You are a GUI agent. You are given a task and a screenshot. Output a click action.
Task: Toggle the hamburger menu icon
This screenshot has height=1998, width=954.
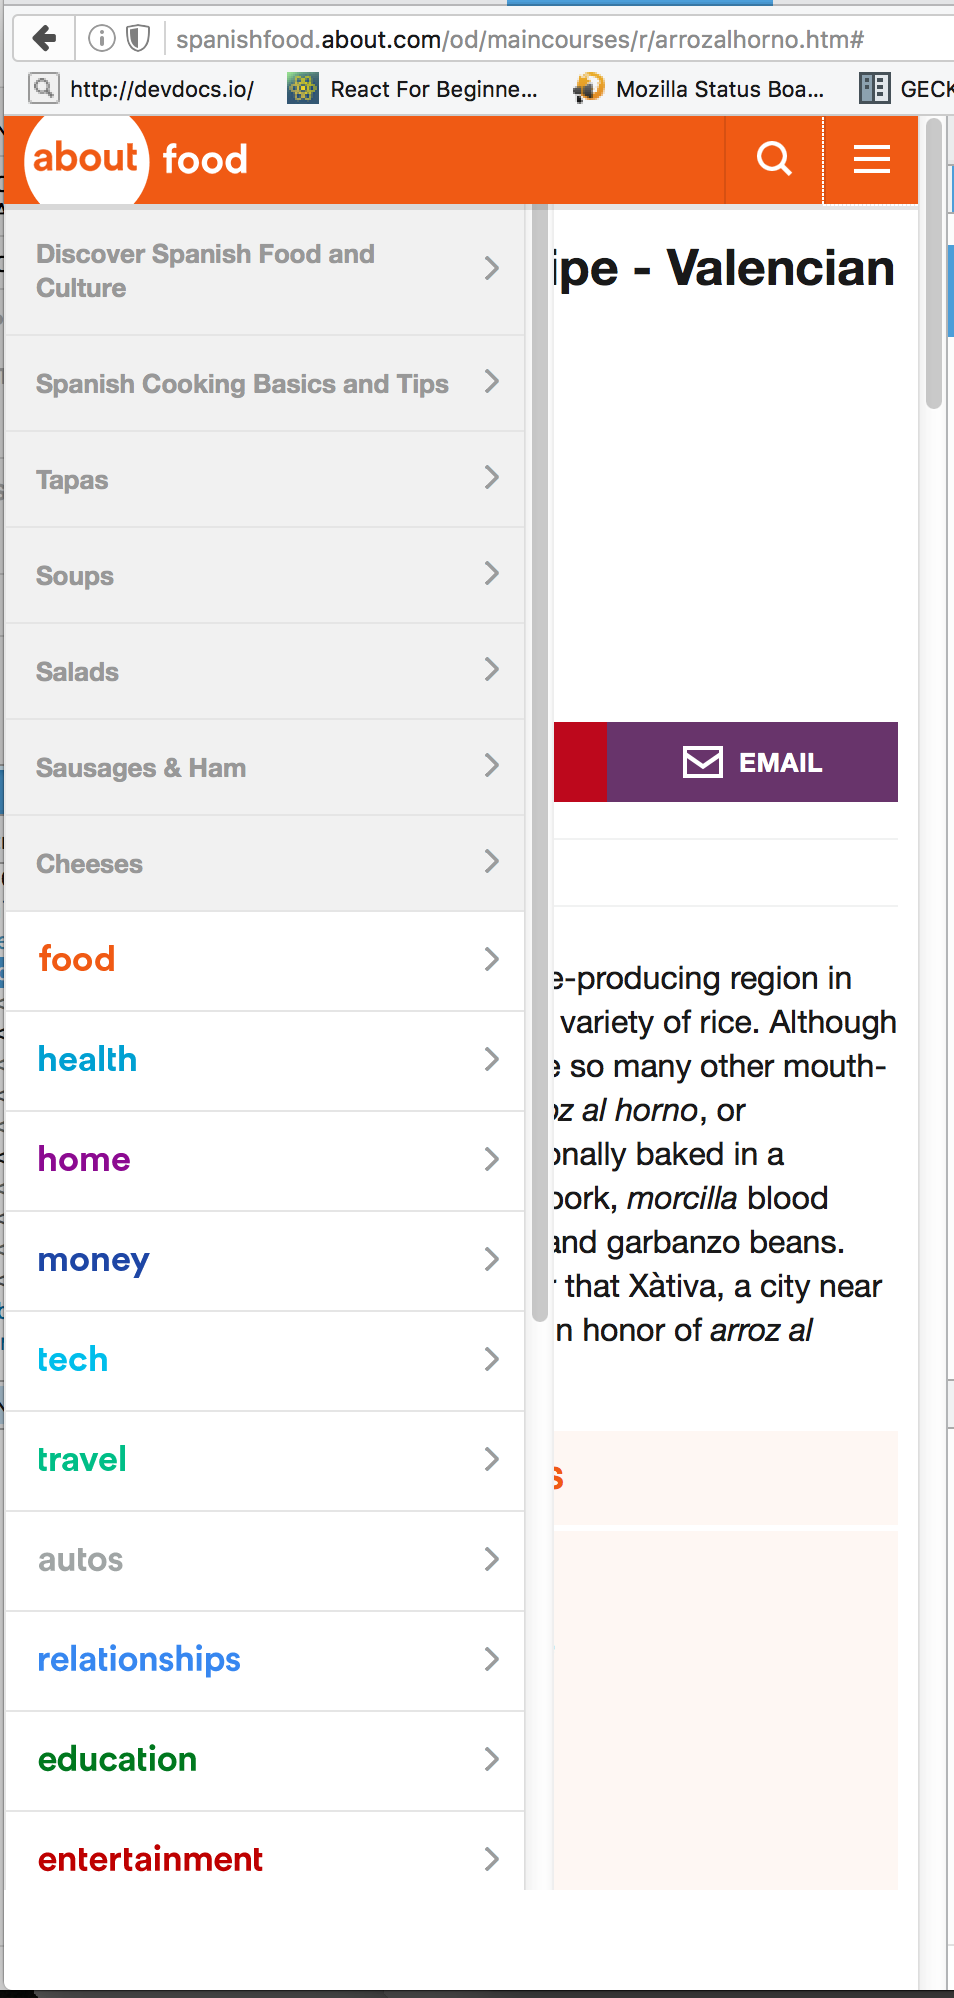pos(871,159)
